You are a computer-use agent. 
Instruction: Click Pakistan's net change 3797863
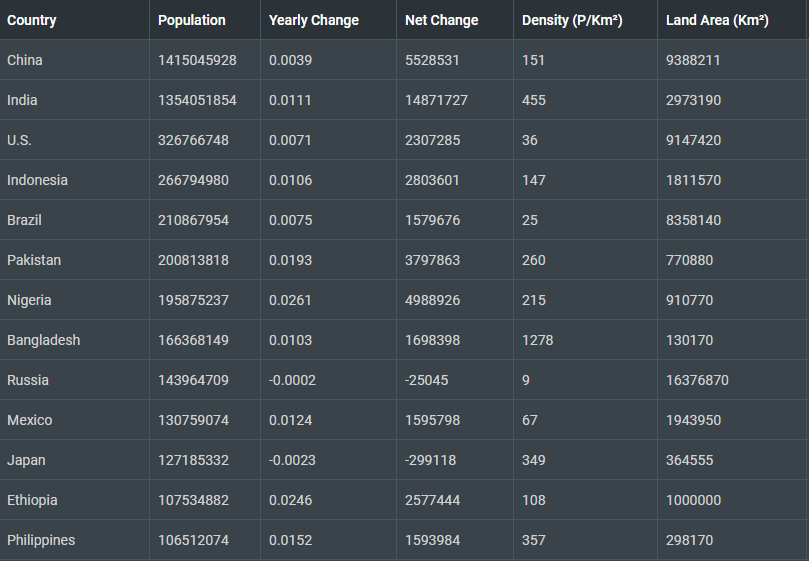[432, 260]
